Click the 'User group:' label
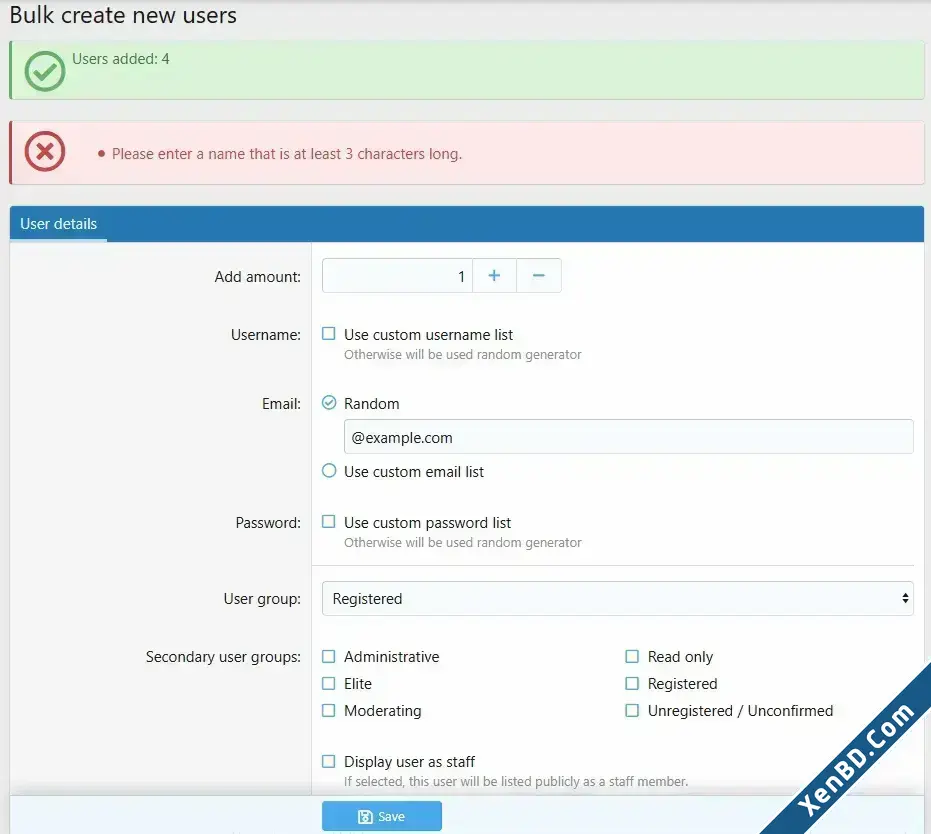 tap(262, 598)
